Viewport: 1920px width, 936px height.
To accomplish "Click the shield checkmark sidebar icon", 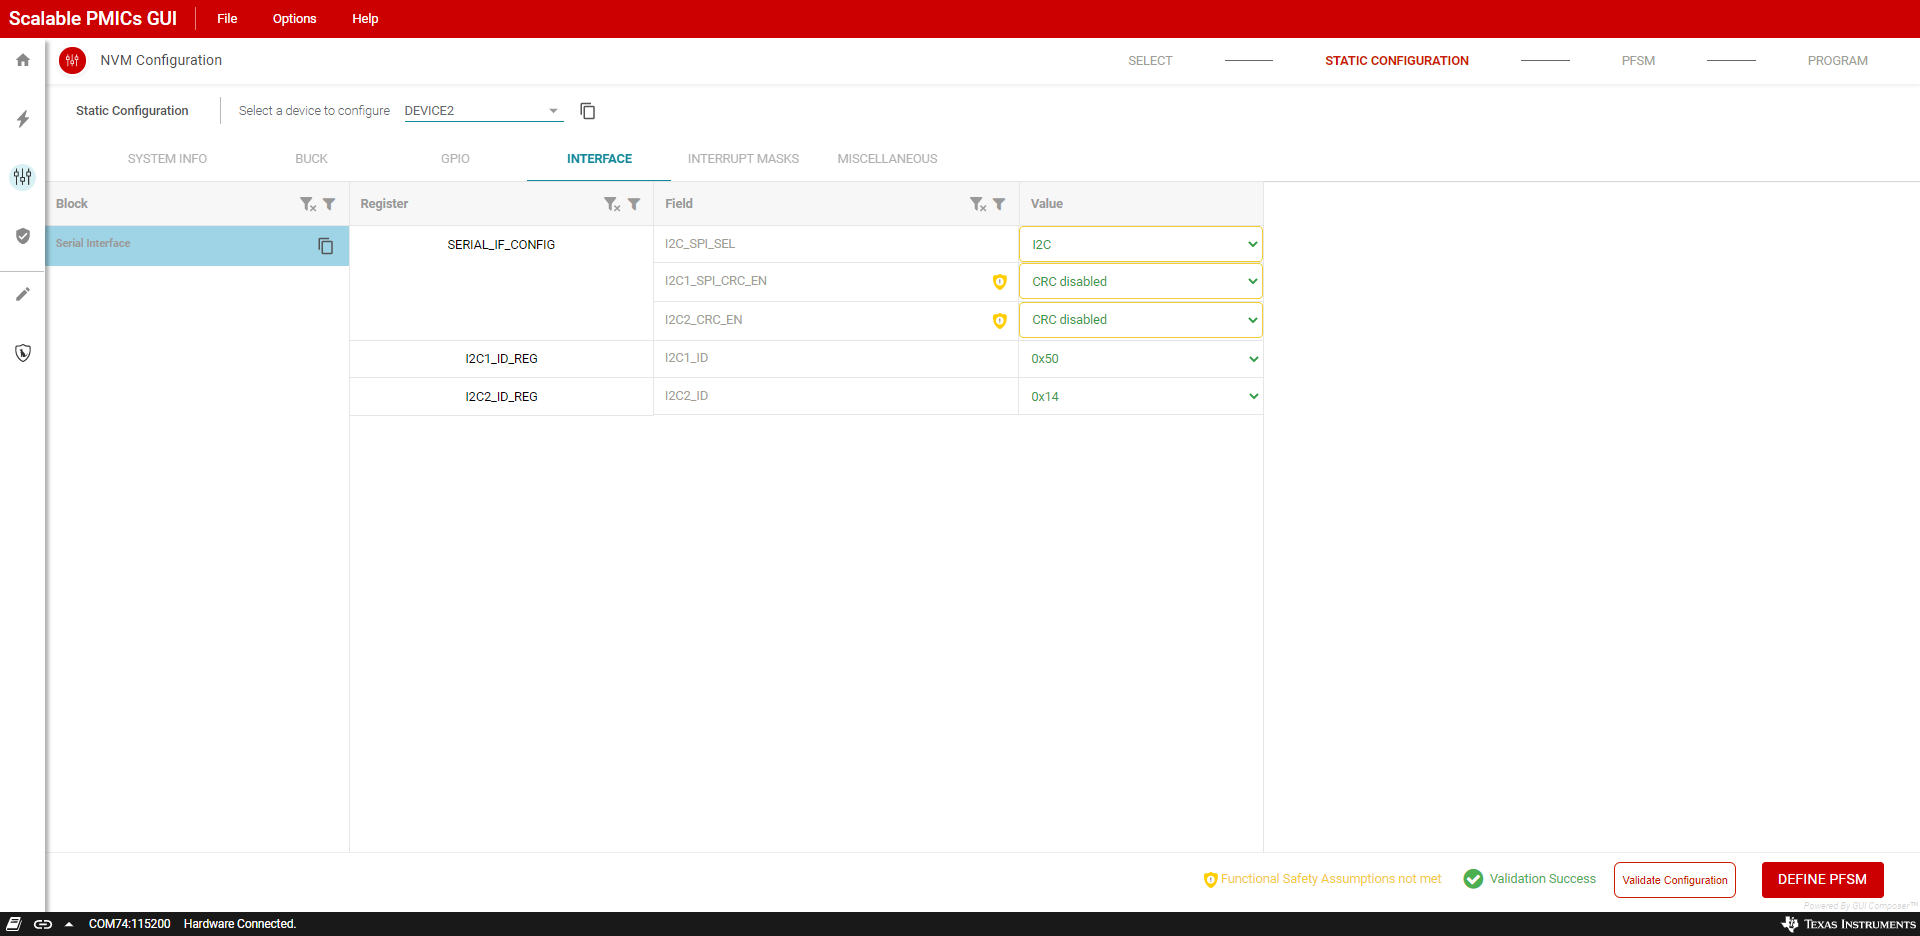I will pyautogui.click(x=23, y=236).
